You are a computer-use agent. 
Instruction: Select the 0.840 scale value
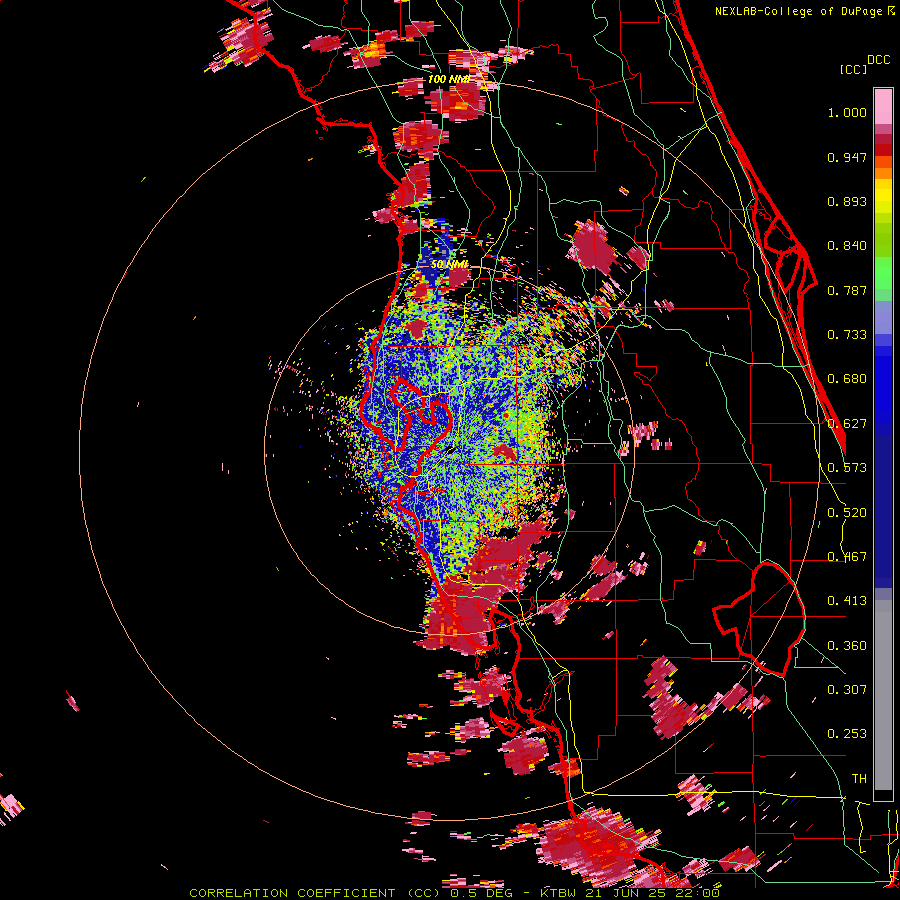point(847,246)
